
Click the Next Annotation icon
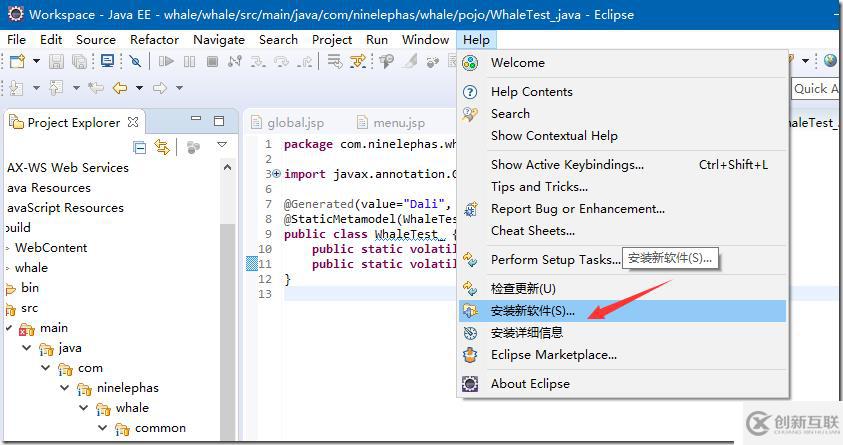[x=16, y=88]
